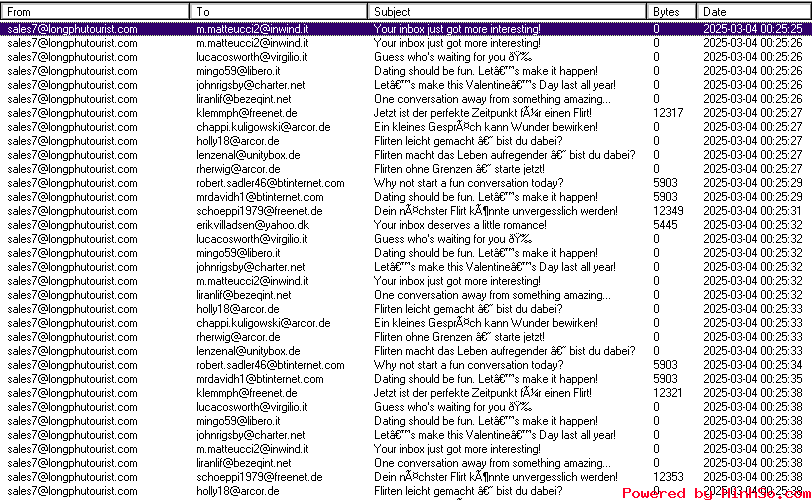Click the 5445 bytes value
Viewport: 812px width, 500px height.
point(665,225)
